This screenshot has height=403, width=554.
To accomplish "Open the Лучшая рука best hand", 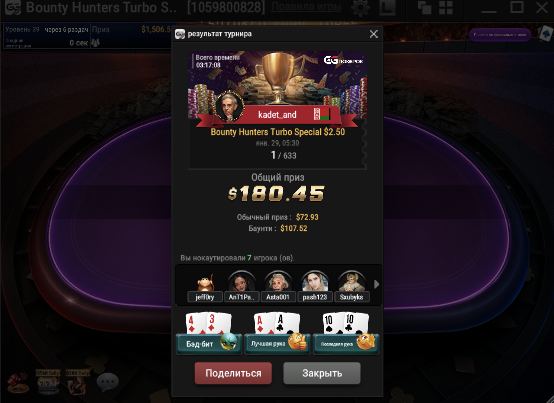I will tap(278, 333).
